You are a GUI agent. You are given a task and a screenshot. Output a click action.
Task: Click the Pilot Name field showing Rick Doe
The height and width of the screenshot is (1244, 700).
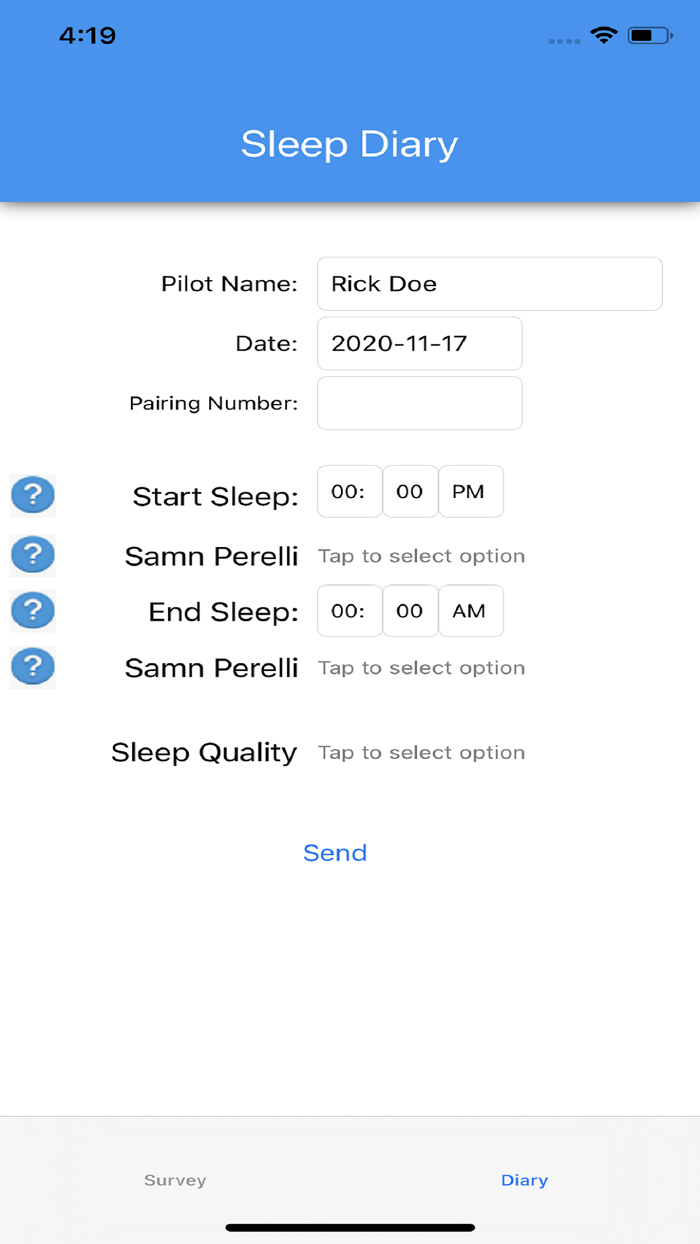point(489,283)
